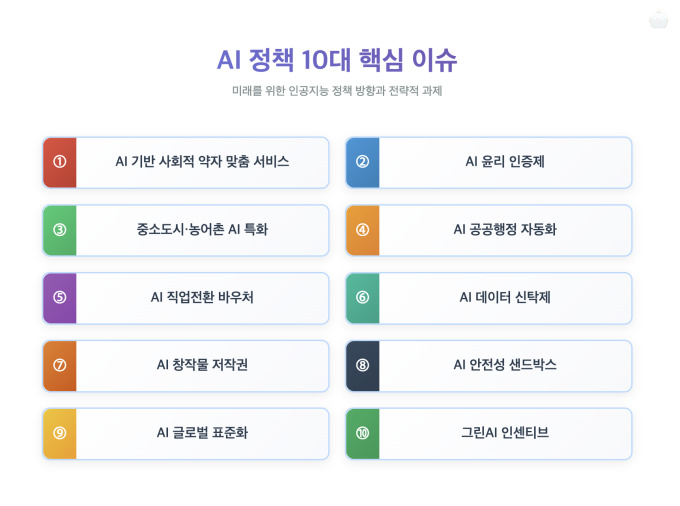Click the green number ⑩ badge
Image resolution: width=680 pixels, height=506 pixels.
point(363,434)
